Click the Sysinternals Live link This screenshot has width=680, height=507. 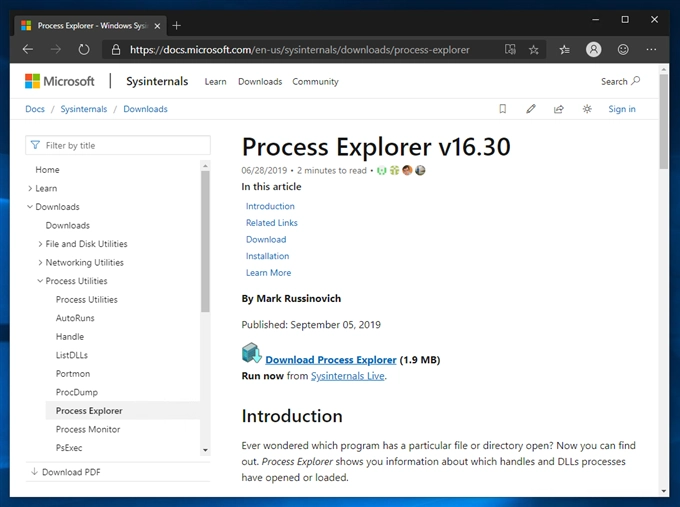click(x=347, y=376)
